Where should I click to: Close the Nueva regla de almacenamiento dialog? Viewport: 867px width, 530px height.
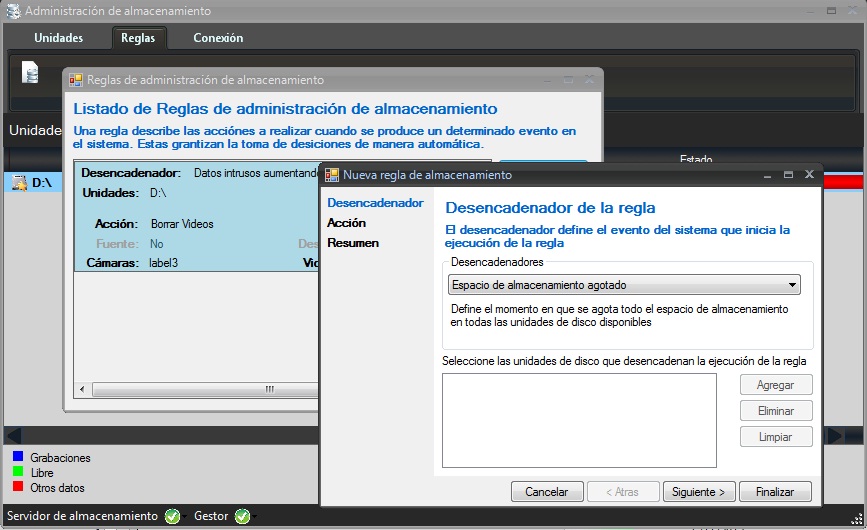809,175
